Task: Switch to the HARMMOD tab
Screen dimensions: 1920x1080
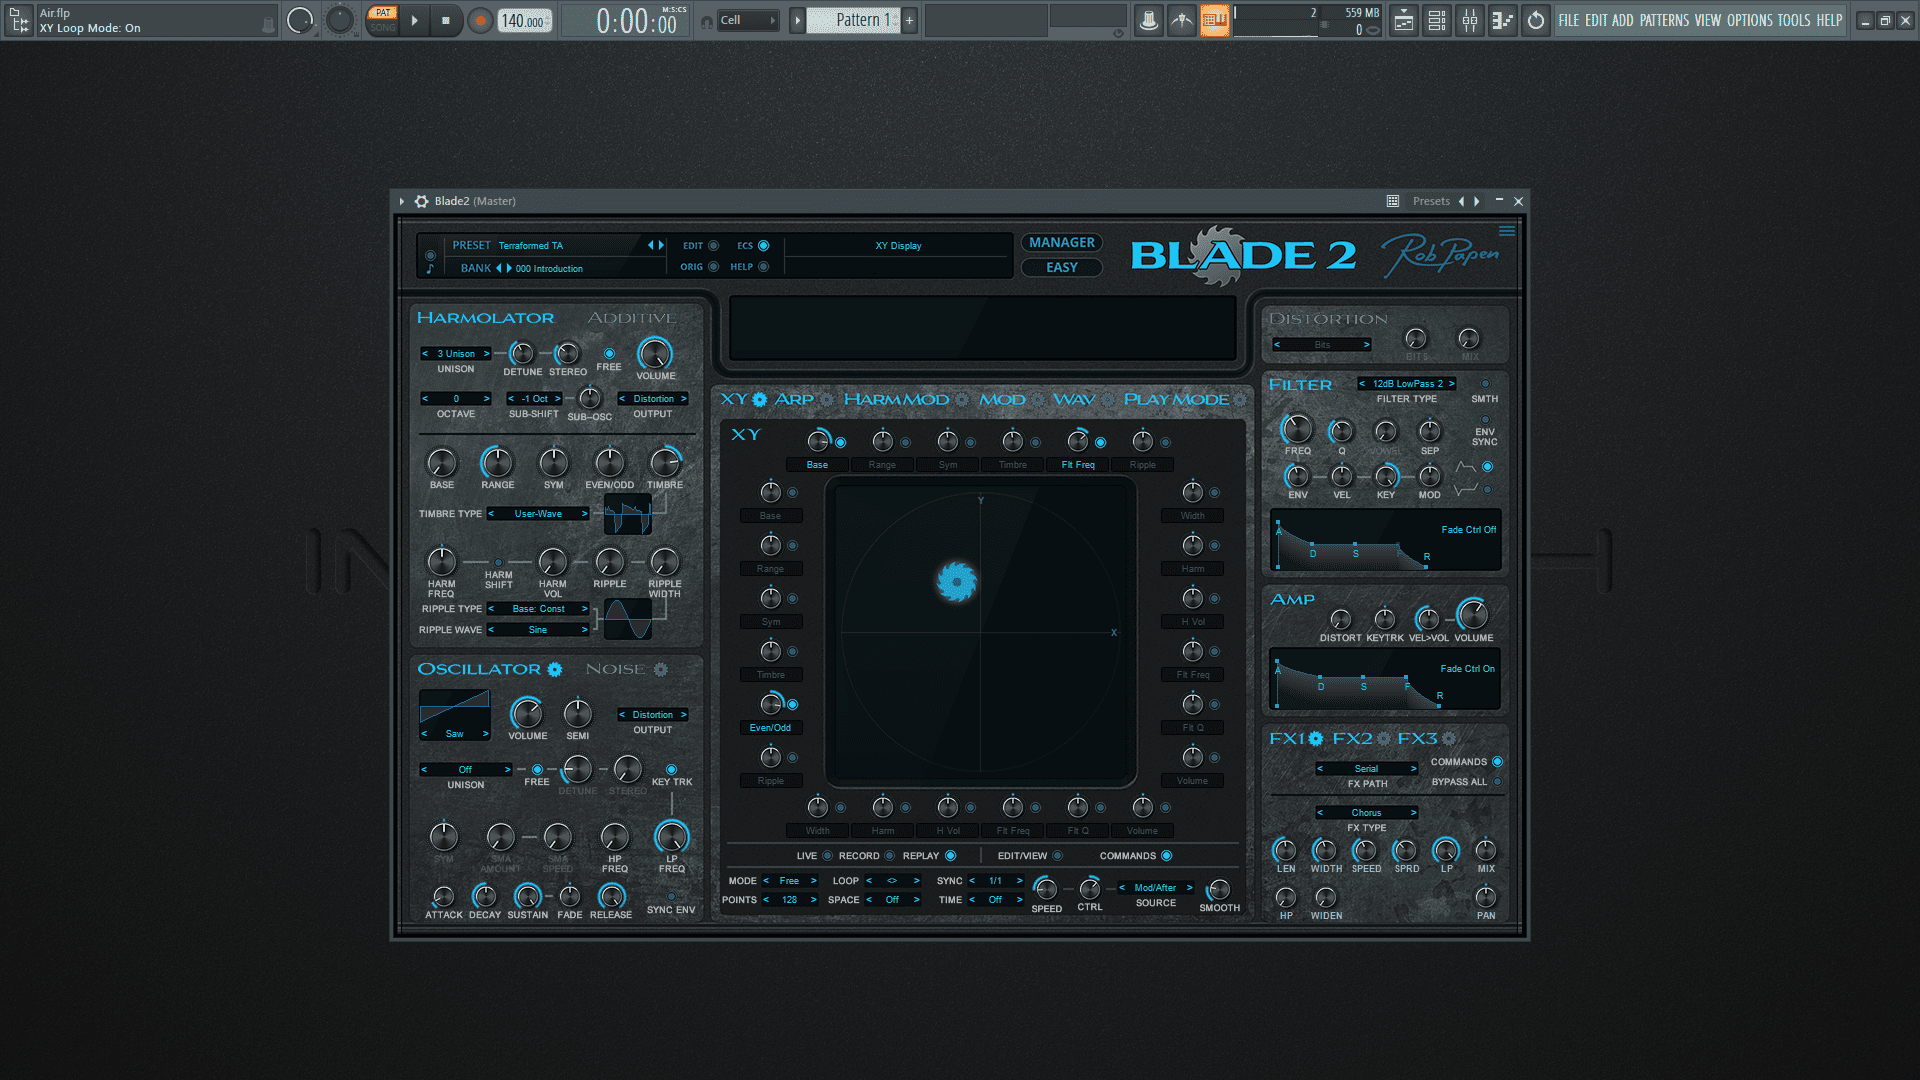Action: [x=896, y=399]
